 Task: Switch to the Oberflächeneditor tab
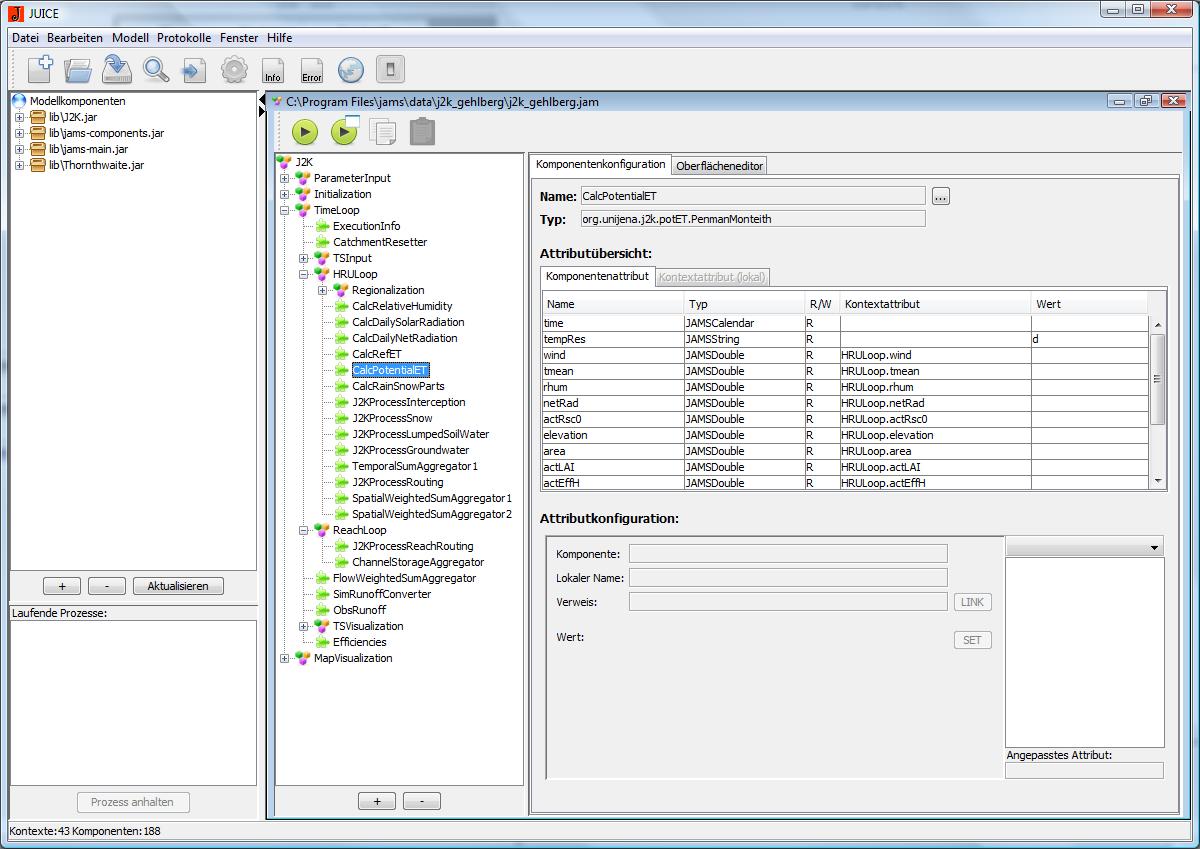click(x=719, y=166)
